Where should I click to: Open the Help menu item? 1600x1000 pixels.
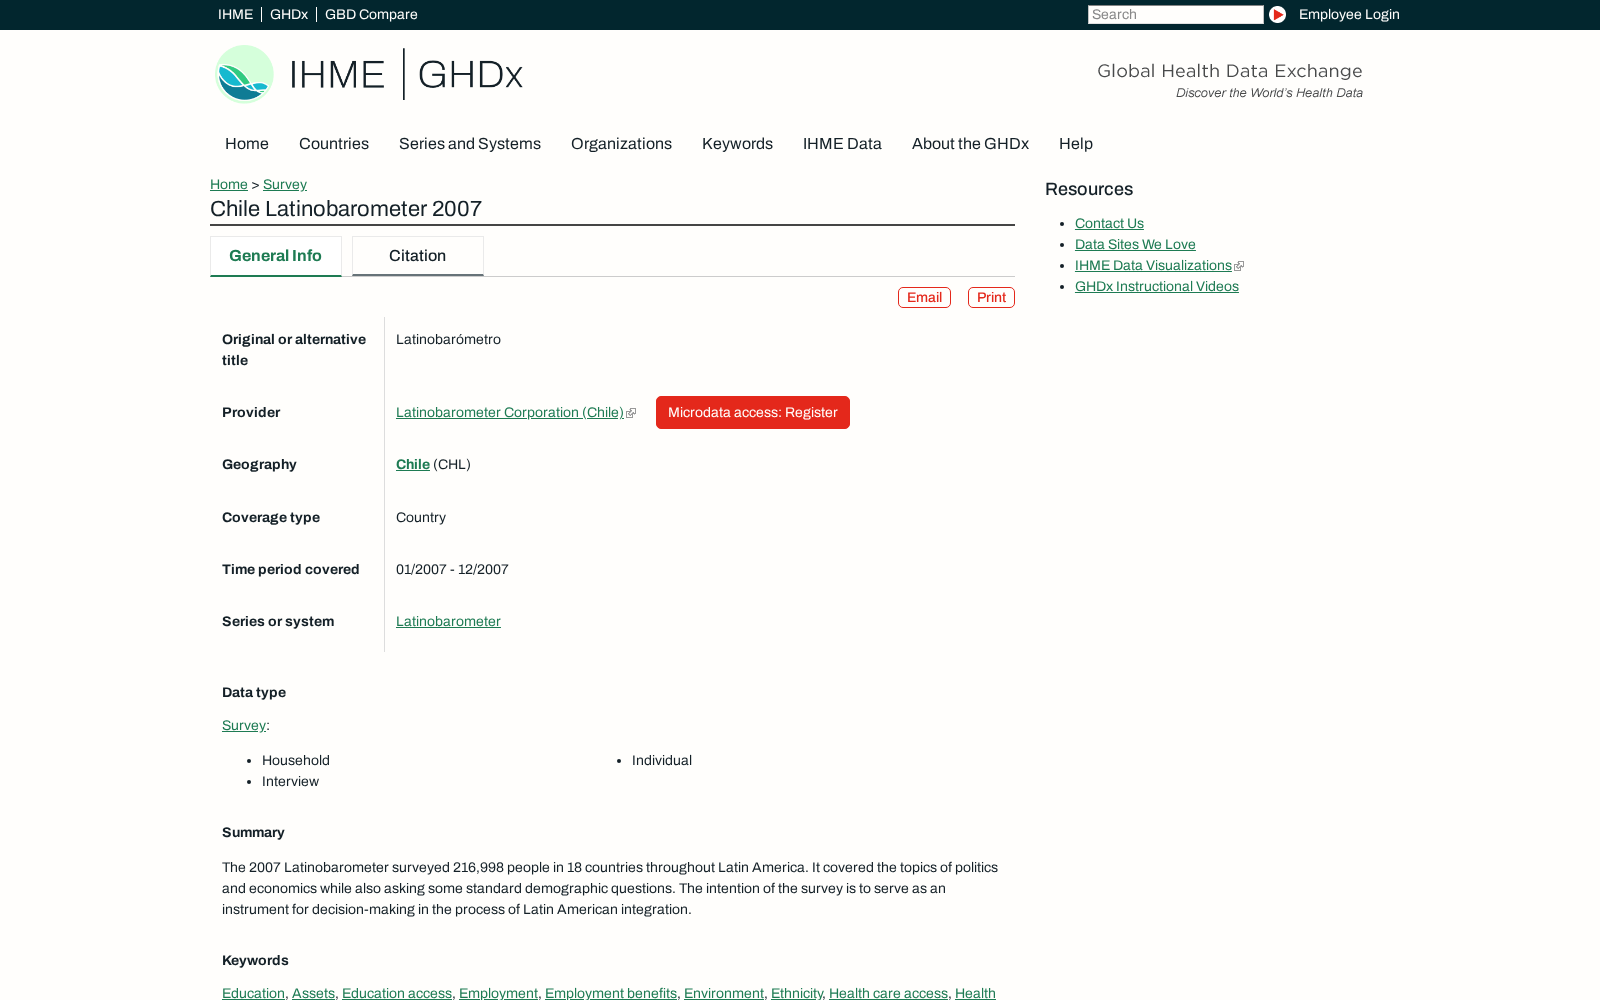1076,144
